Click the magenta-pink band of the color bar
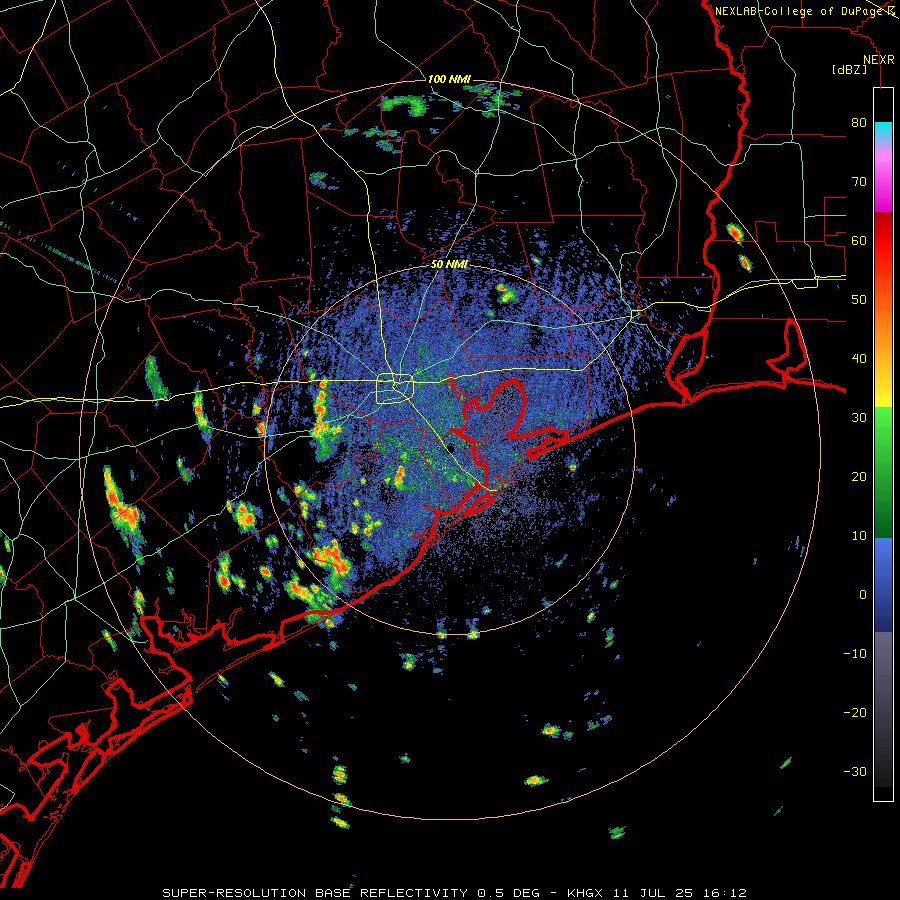The width and height of the screenshot is (900, 900). (x=883, y=181)
